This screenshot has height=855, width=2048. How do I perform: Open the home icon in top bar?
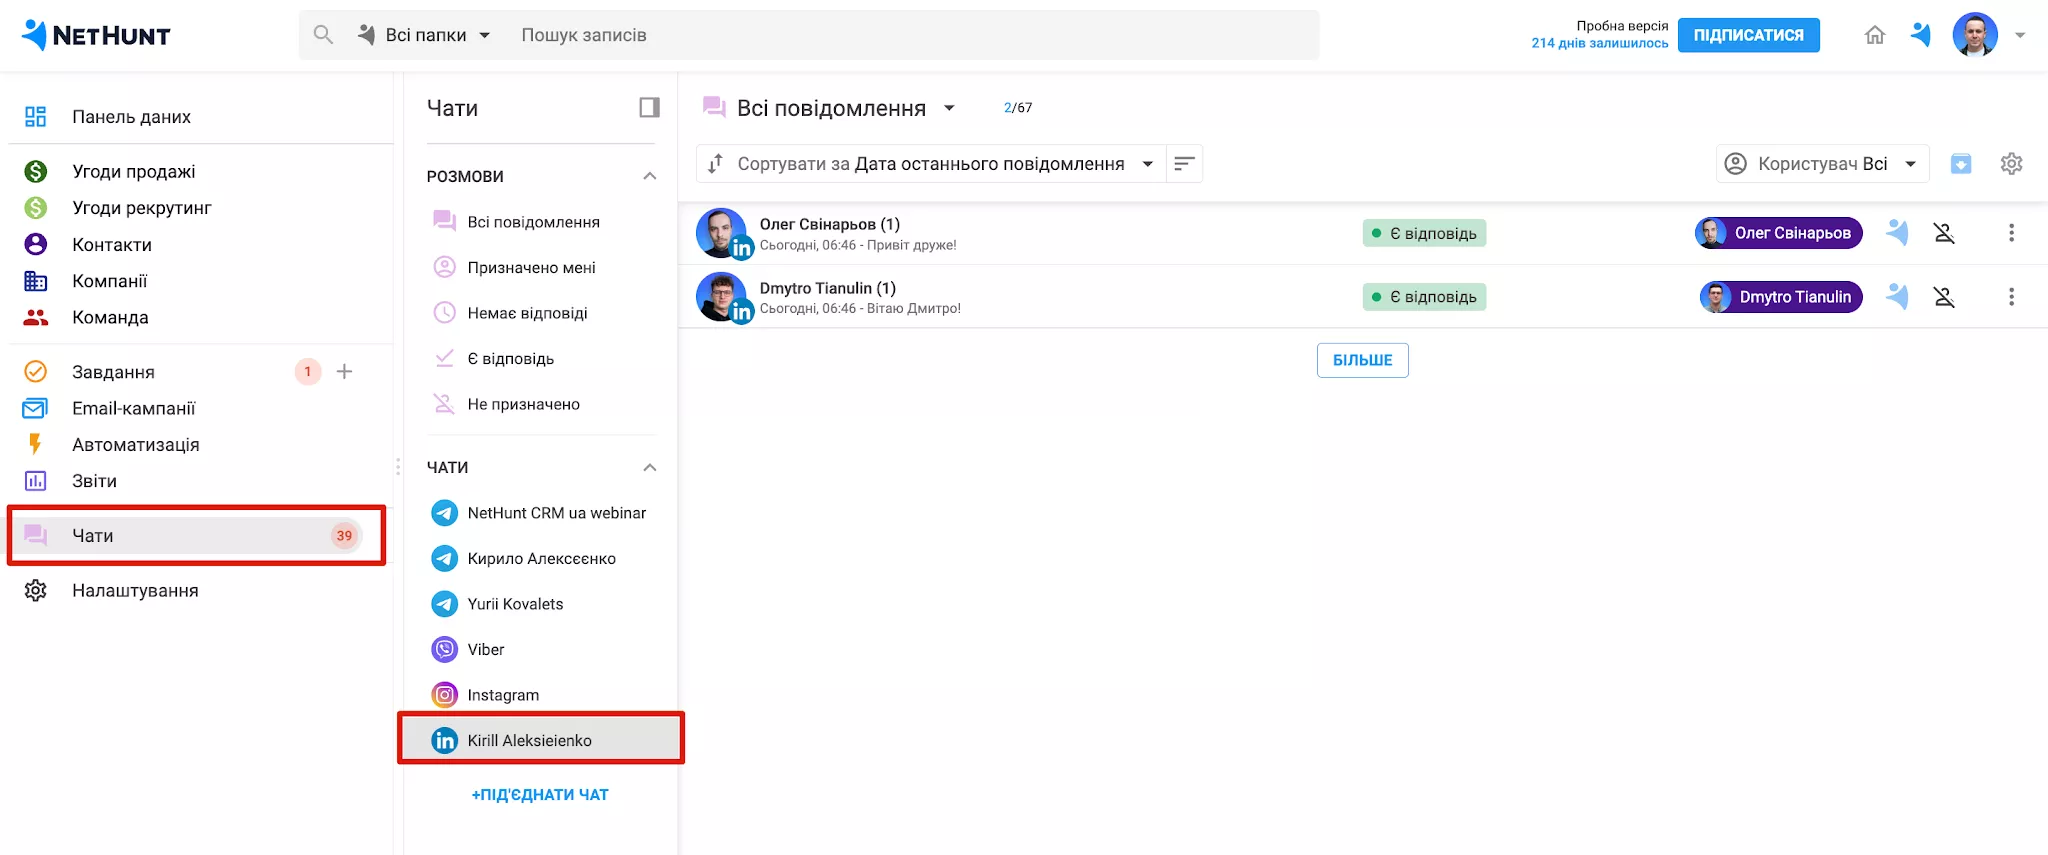click(x=1875, y=35)
